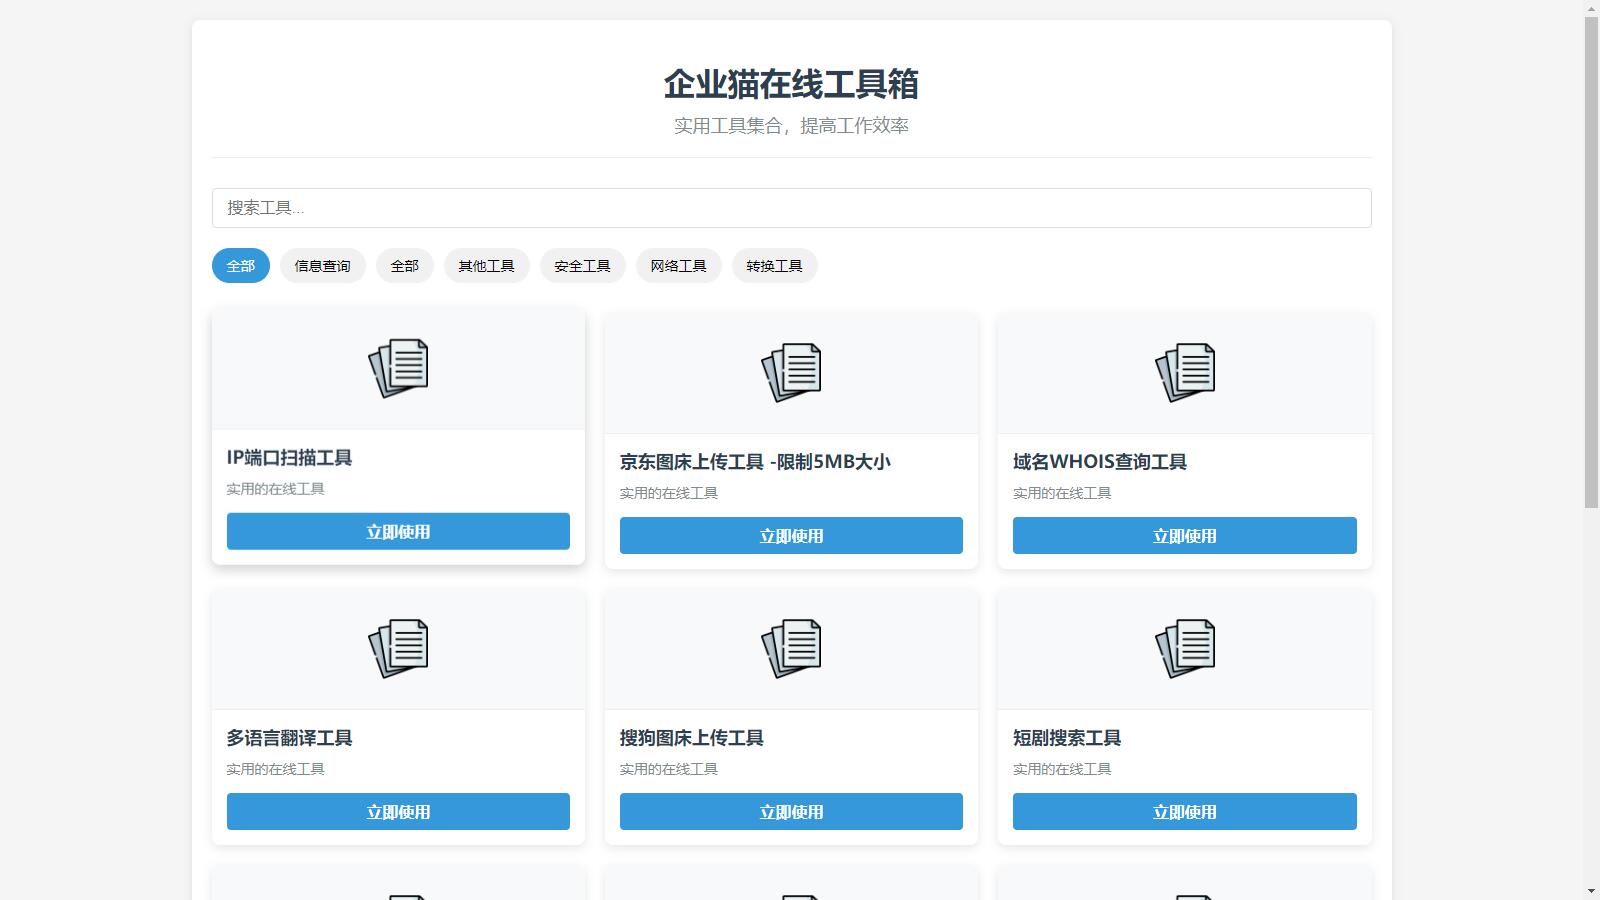The image size is (1600, 900).
Task: Switch on the 网络工具 filter
Action: click(678, 265)
